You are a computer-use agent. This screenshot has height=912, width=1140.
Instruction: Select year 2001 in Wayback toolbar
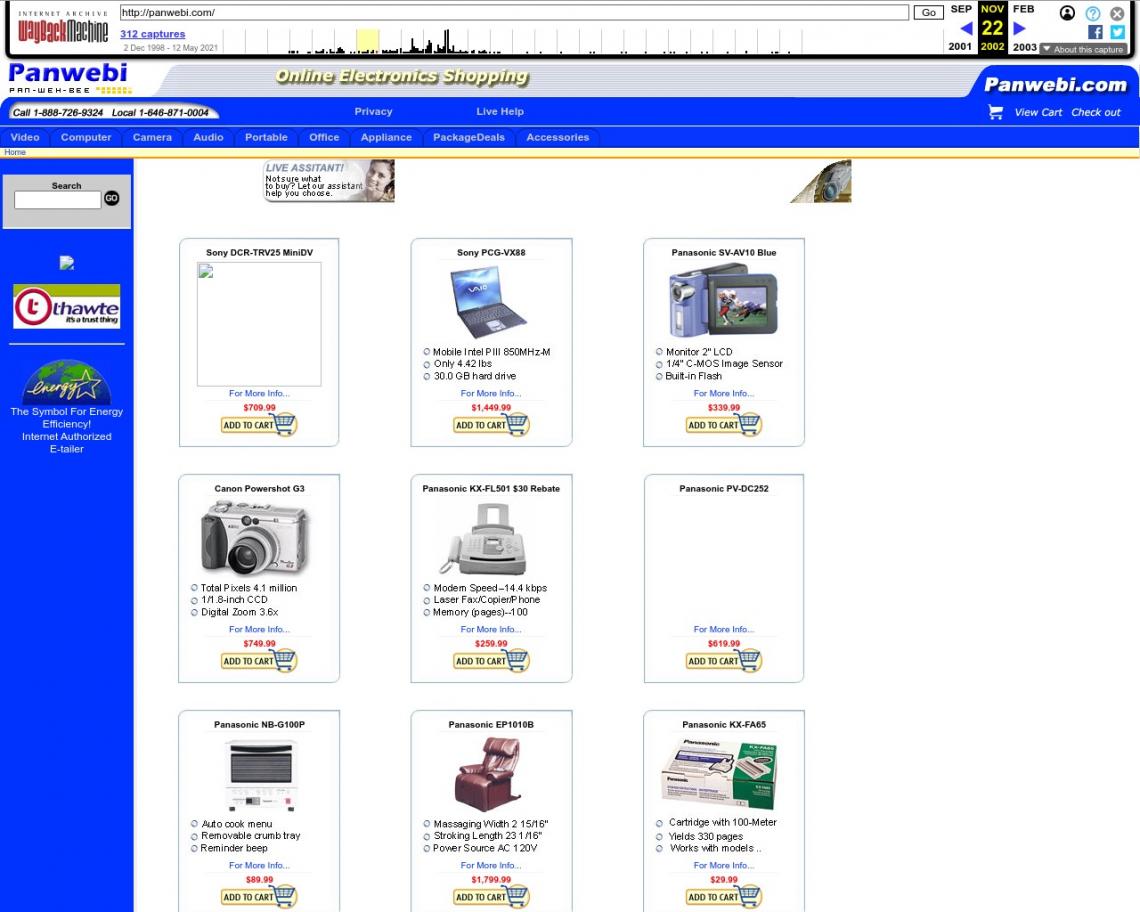960,47
